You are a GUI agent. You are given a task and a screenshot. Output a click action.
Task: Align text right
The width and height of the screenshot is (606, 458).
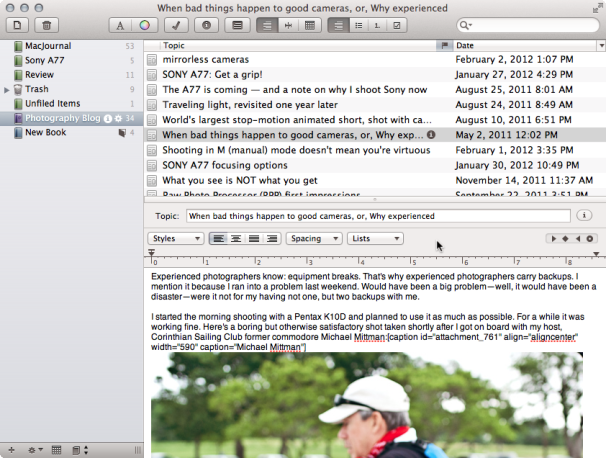click(x=272, y=238)
